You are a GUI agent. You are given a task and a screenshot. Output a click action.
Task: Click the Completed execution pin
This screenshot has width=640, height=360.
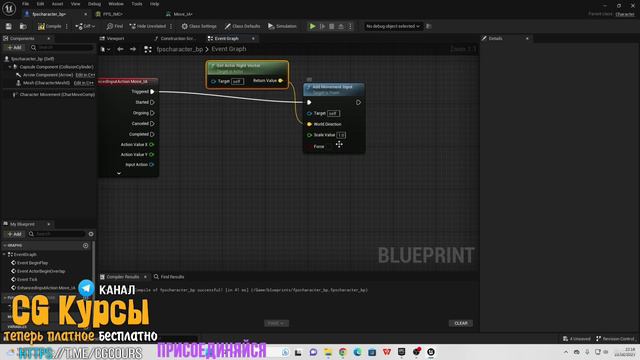coord(152,134)
